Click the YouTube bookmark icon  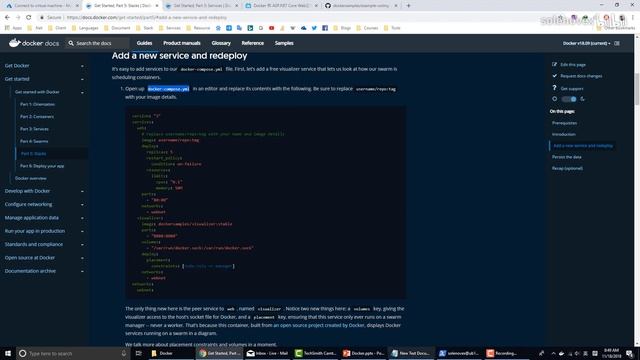271,28
